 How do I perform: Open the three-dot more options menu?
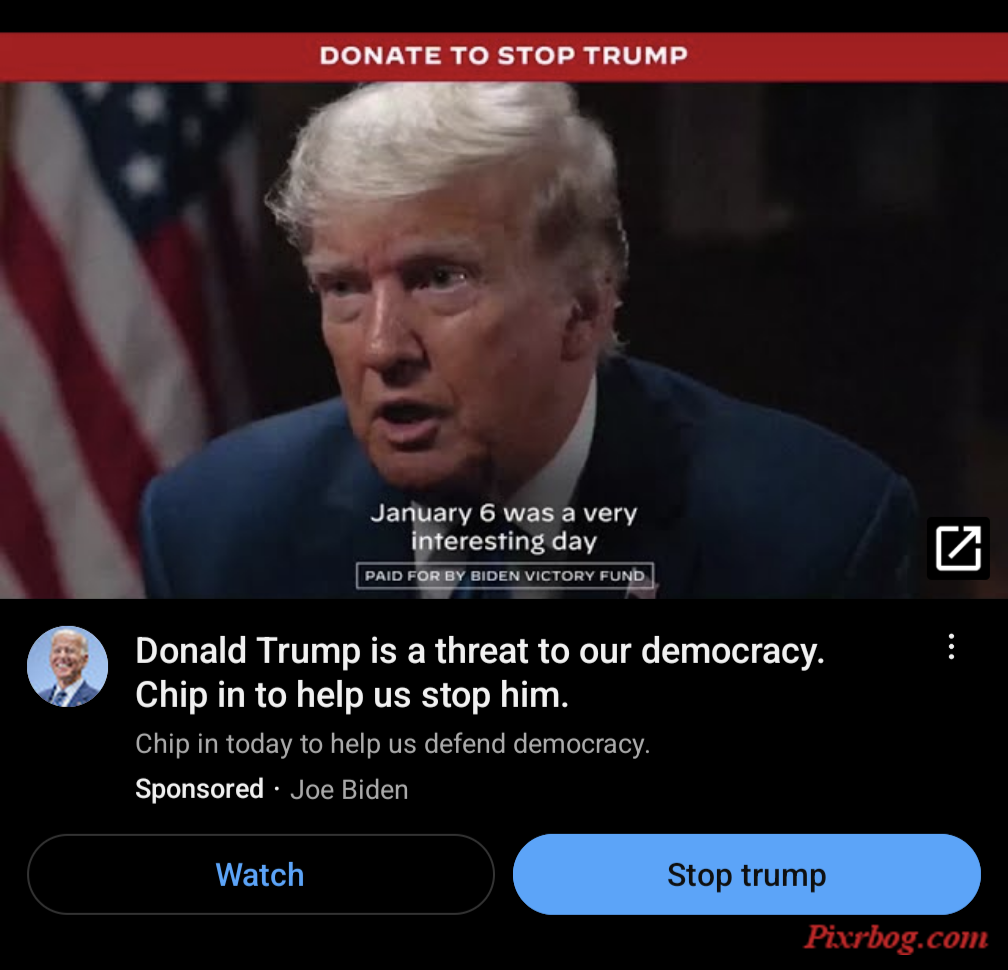pyautogui.click(x=951, y=647)
